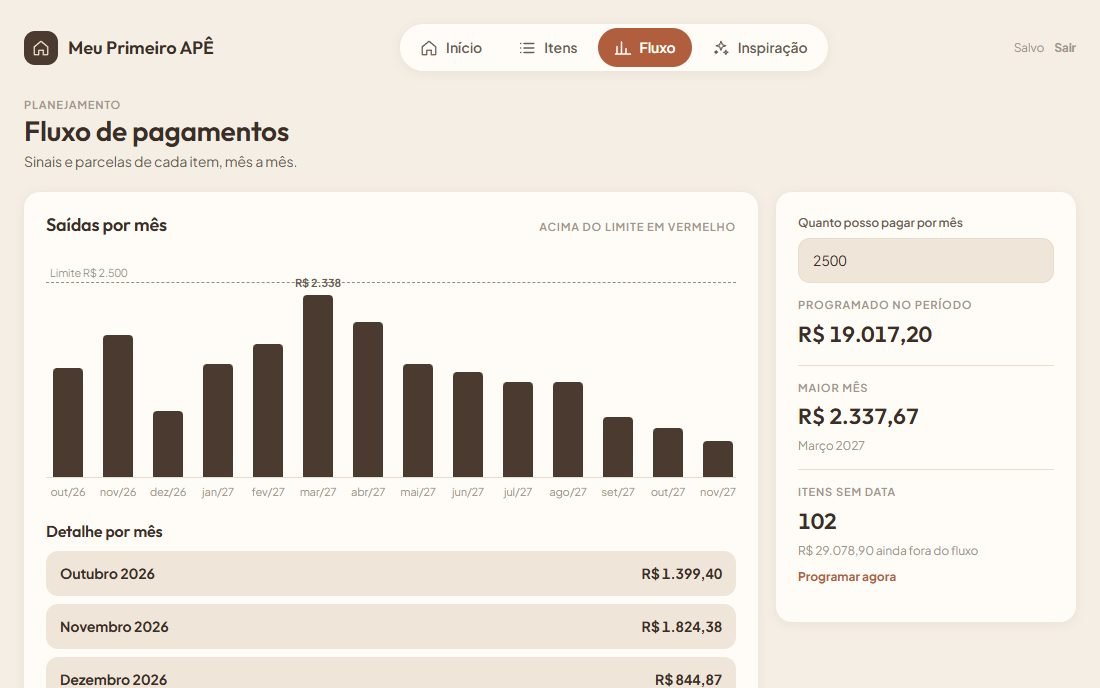The image size is (1100, 688).
Task: Click the R$ 2.338 label above the bar
Action: pos(318,283)
